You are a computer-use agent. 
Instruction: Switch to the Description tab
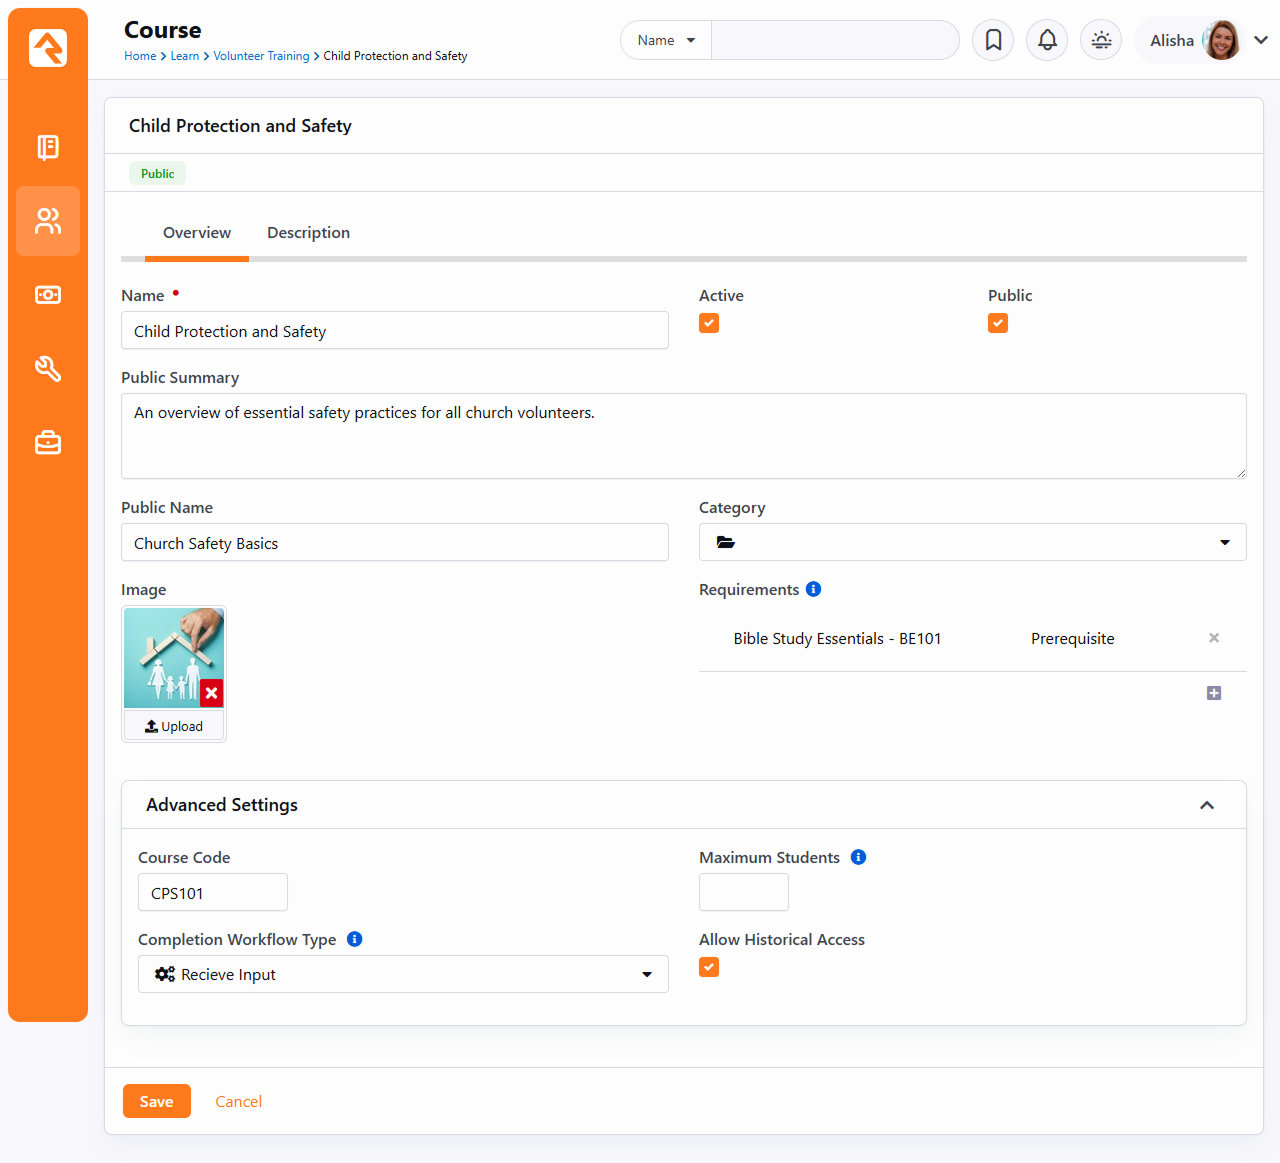coord(308,233)
